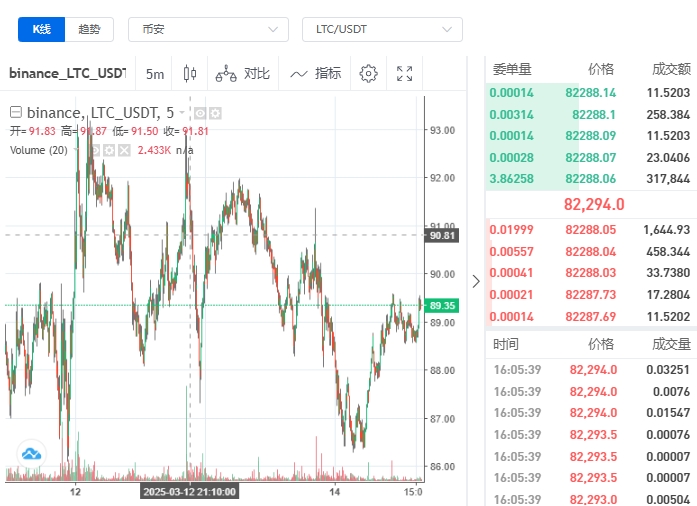Click the order size 3.86258
This screenshot has width=697, height=506.
tap(511, 179)
